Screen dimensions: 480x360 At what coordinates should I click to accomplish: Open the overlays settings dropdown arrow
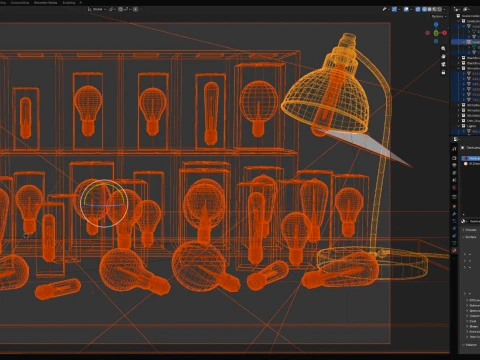pos(411,9)
